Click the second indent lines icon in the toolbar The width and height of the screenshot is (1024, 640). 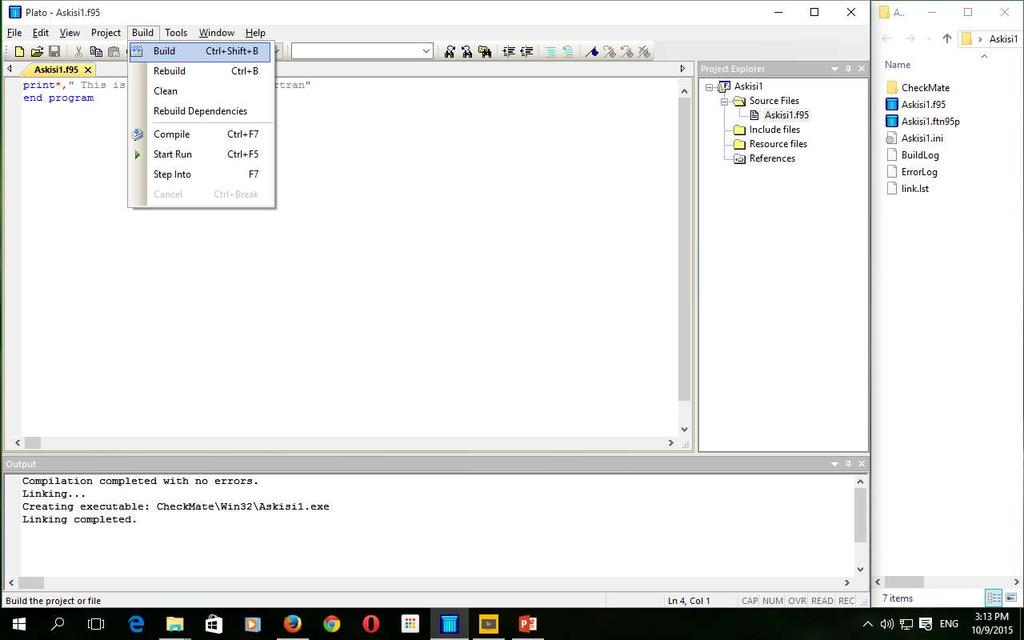pyautogui.click(x=526, y=52)
